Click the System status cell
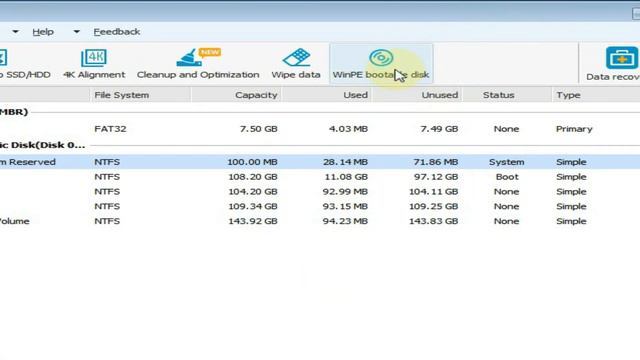640x360 pixels. coord(507,162)
